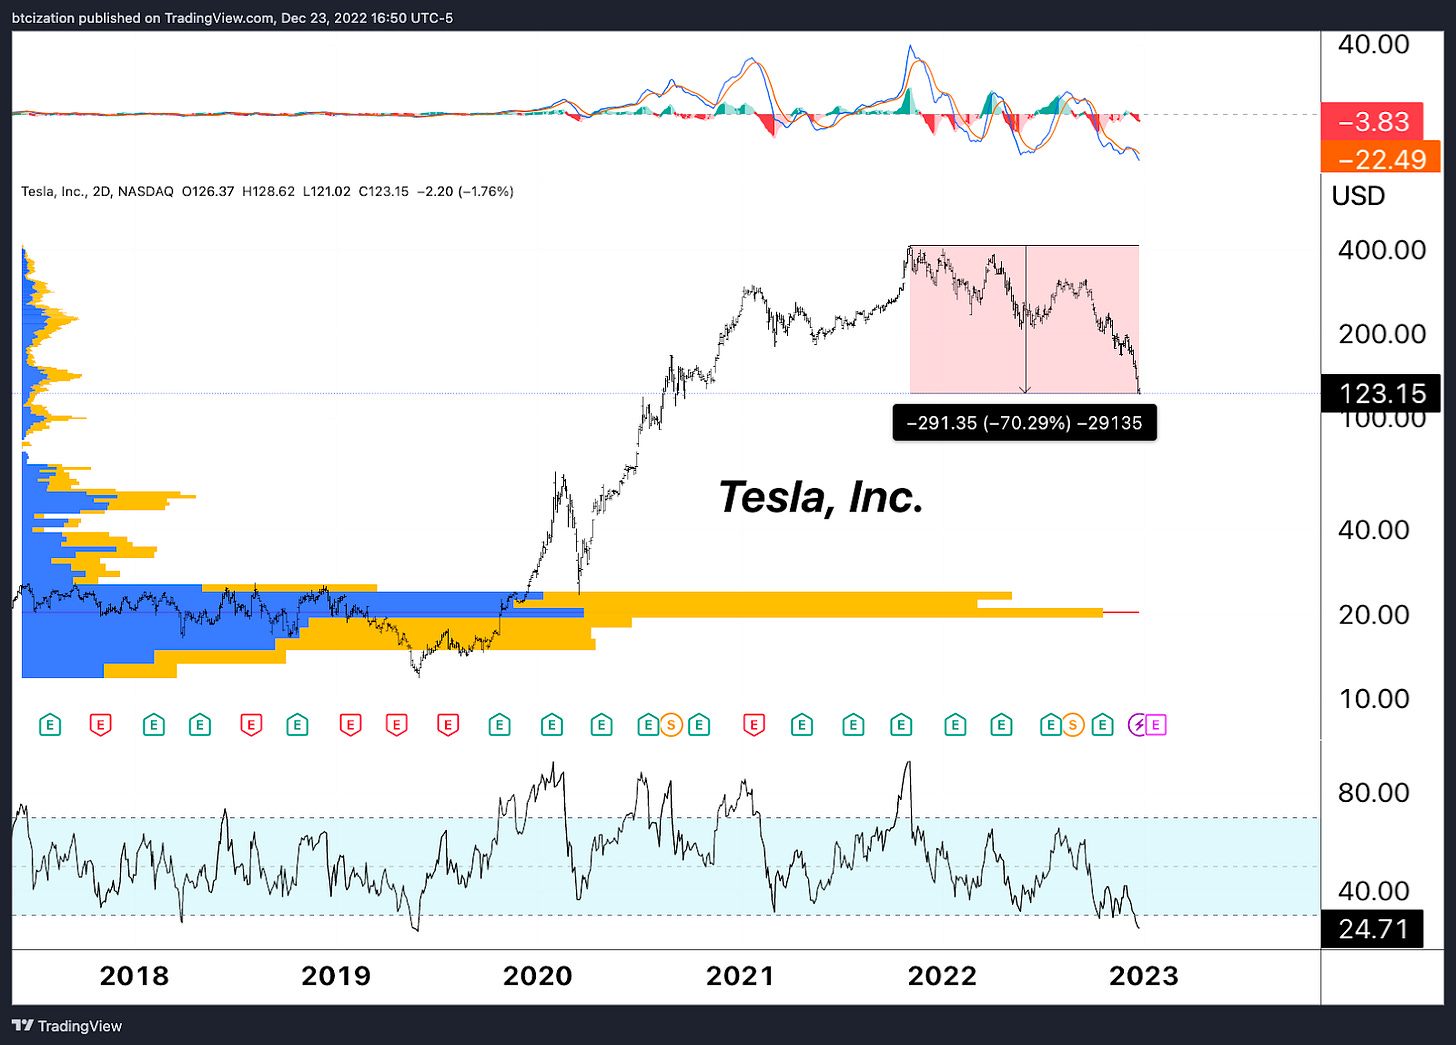
Task: Click the 200.00 price axis label
Action: point(1382,334)
